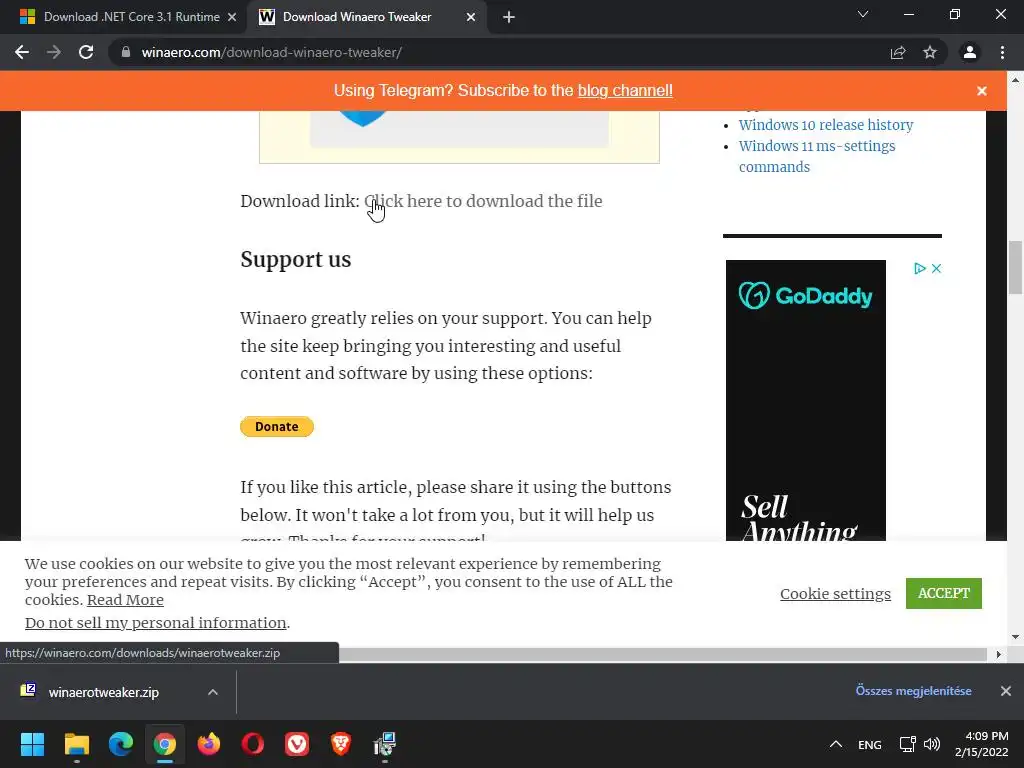Open the tab search chevron in title bar
The height and width of the screenshot is (768, 1024).
[x=863, y=14]
